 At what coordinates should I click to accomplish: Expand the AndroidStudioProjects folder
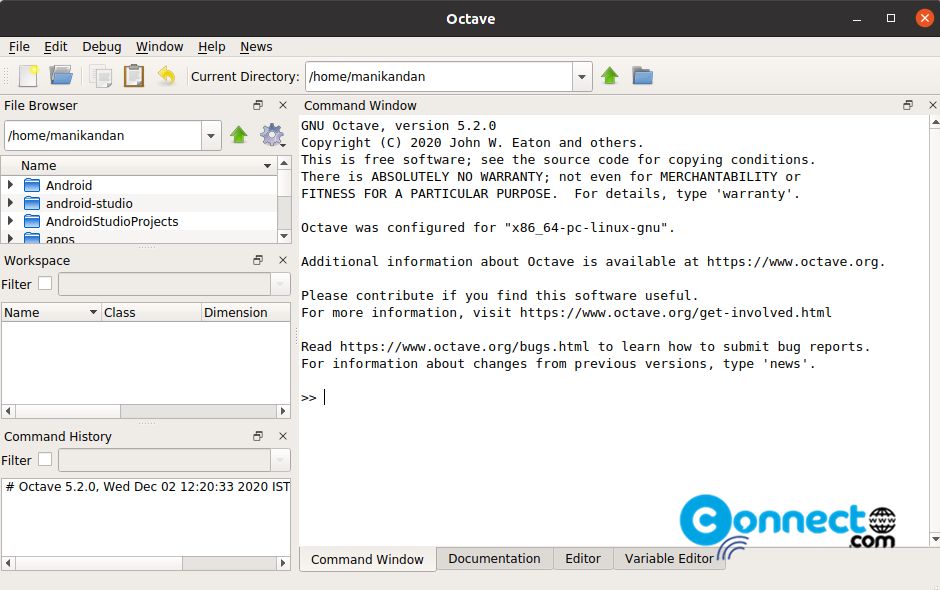click(x=10, y=221)
